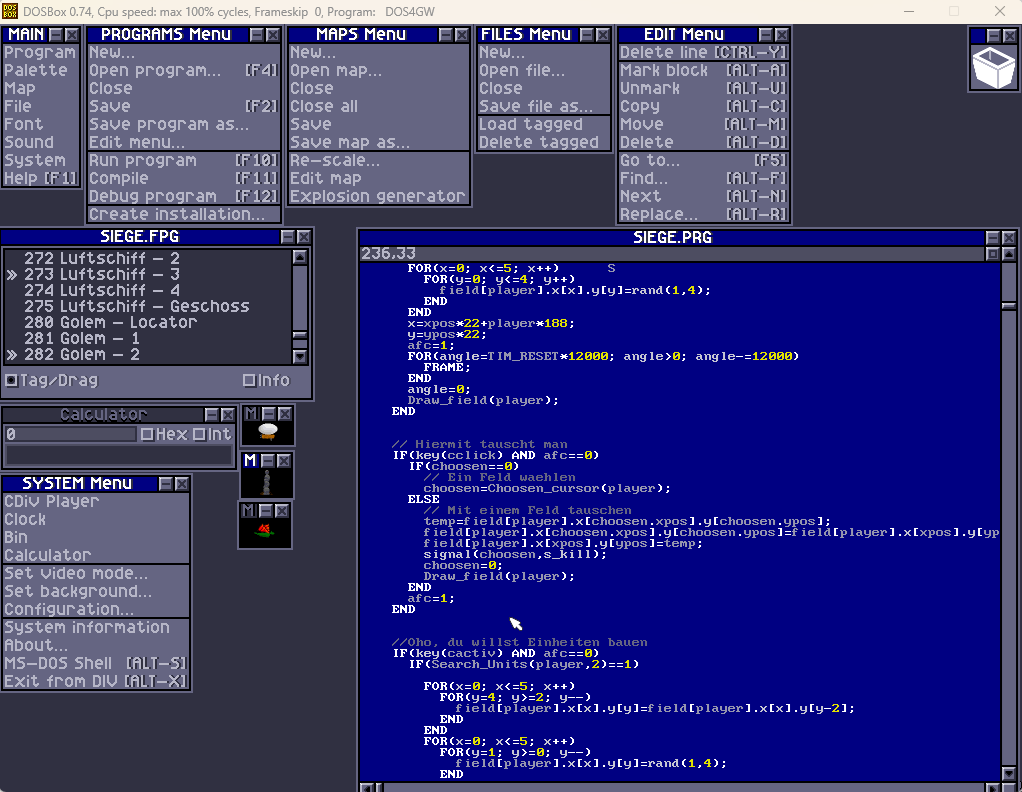Click the editor vertical scroll-up arrow
The image size is (1022, 792).
1008,254
